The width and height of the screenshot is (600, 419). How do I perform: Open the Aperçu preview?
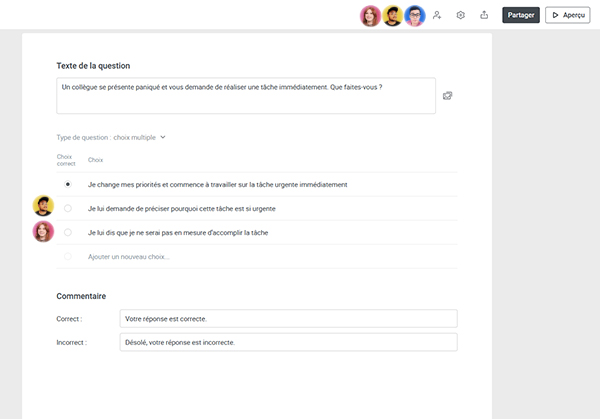click(567, 15)
